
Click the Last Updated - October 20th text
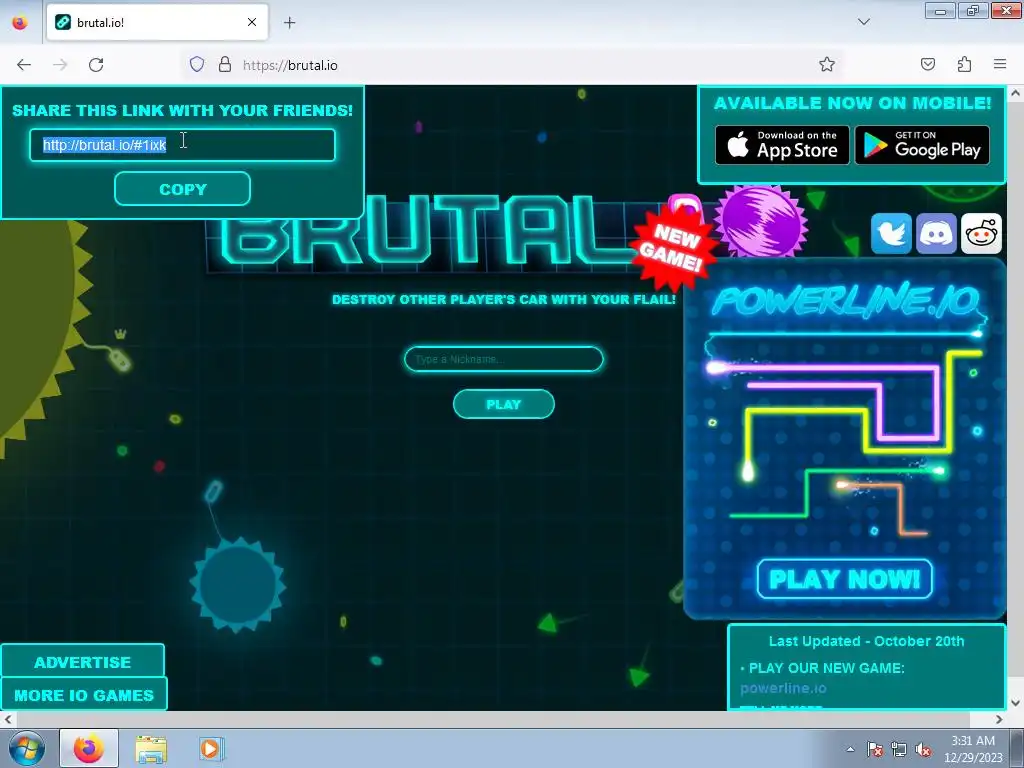[867, 641]
